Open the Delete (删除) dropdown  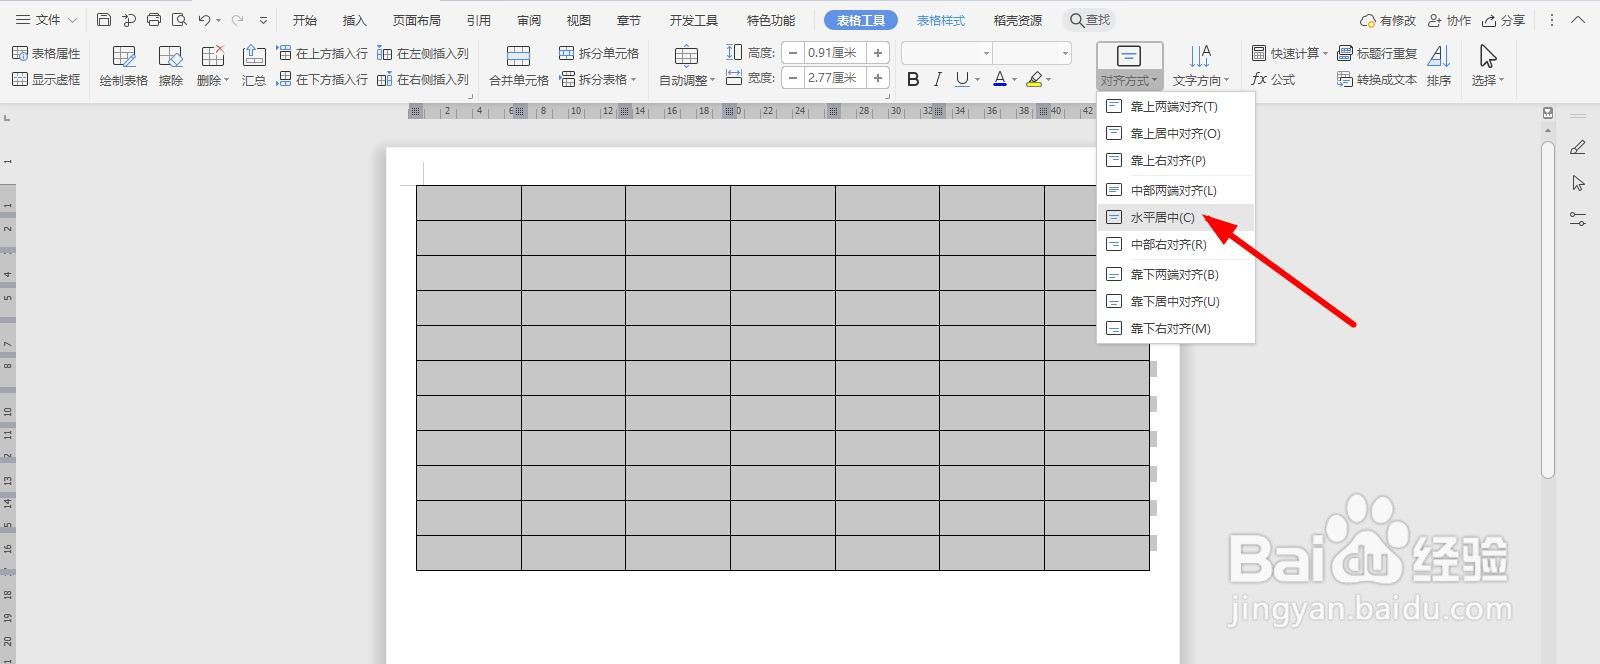pyautogui.click(x=212, y=66)
